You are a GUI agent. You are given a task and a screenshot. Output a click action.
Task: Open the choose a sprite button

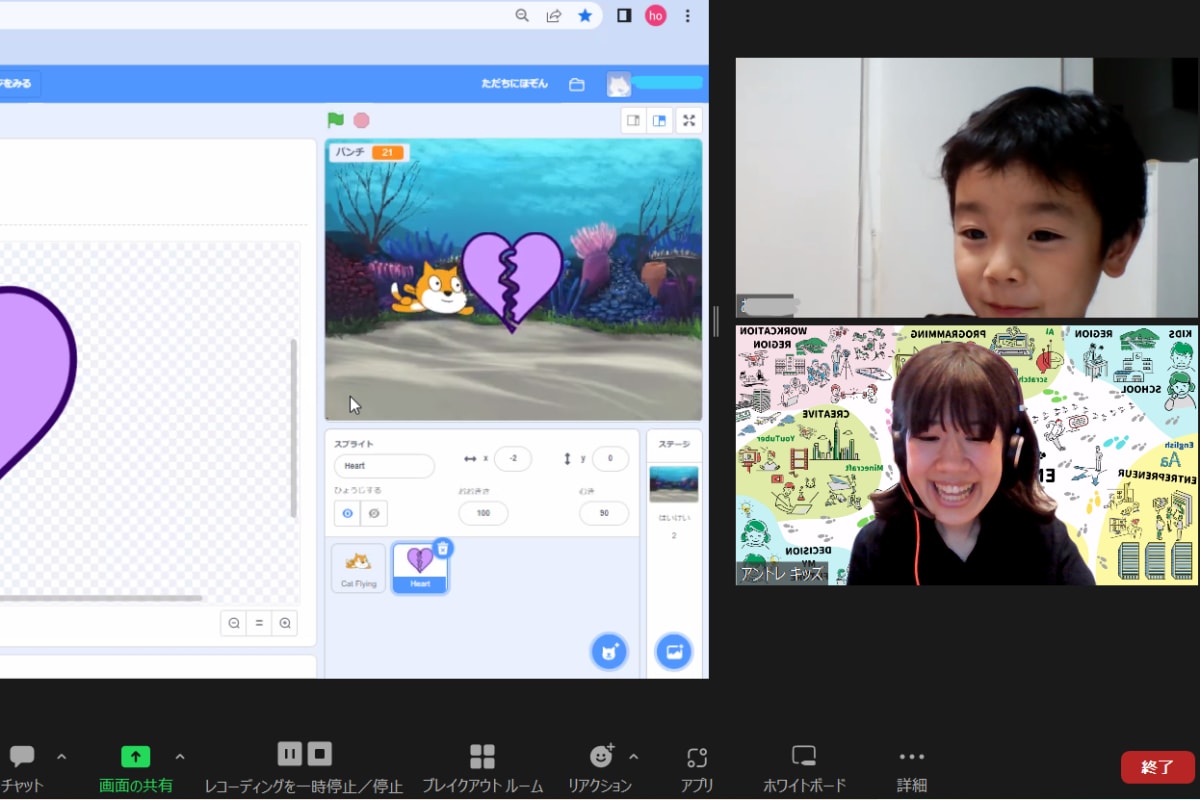coord(609,652)
